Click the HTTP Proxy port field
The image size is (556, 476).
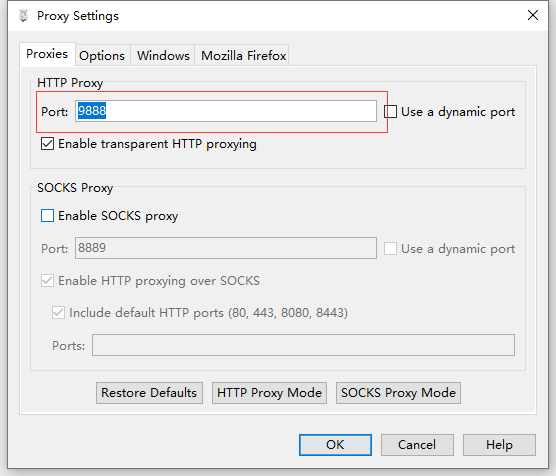tap(226, 111)
